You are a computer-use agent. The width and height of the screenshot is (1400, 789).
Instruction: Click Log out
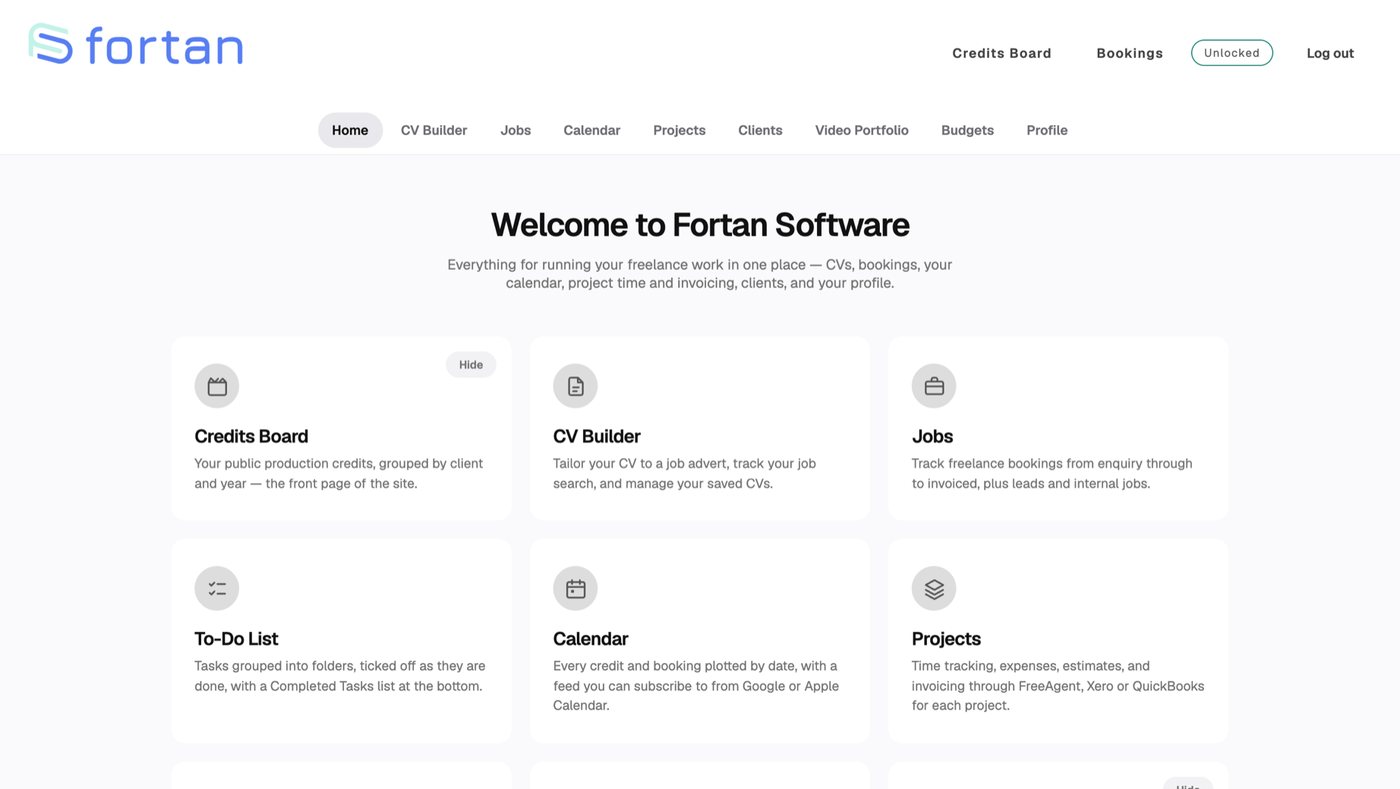coord(1330,53)
